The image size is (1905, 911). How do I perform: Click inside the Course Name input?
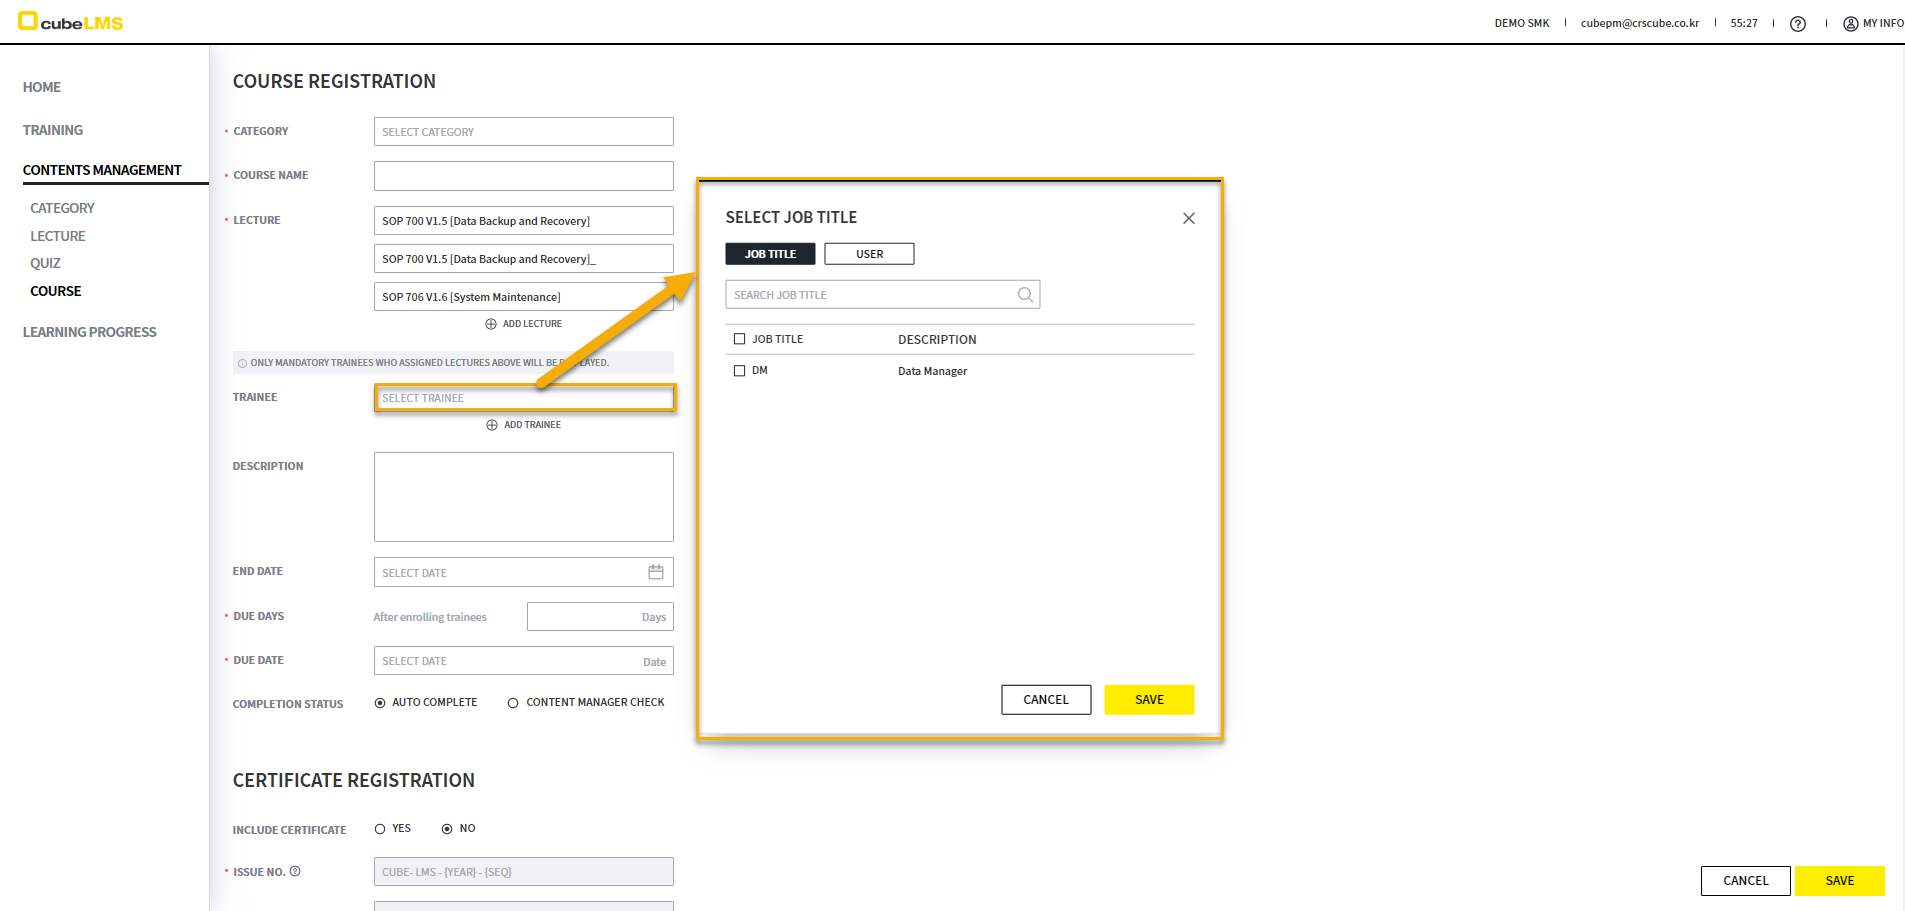[x=523, y=176]
